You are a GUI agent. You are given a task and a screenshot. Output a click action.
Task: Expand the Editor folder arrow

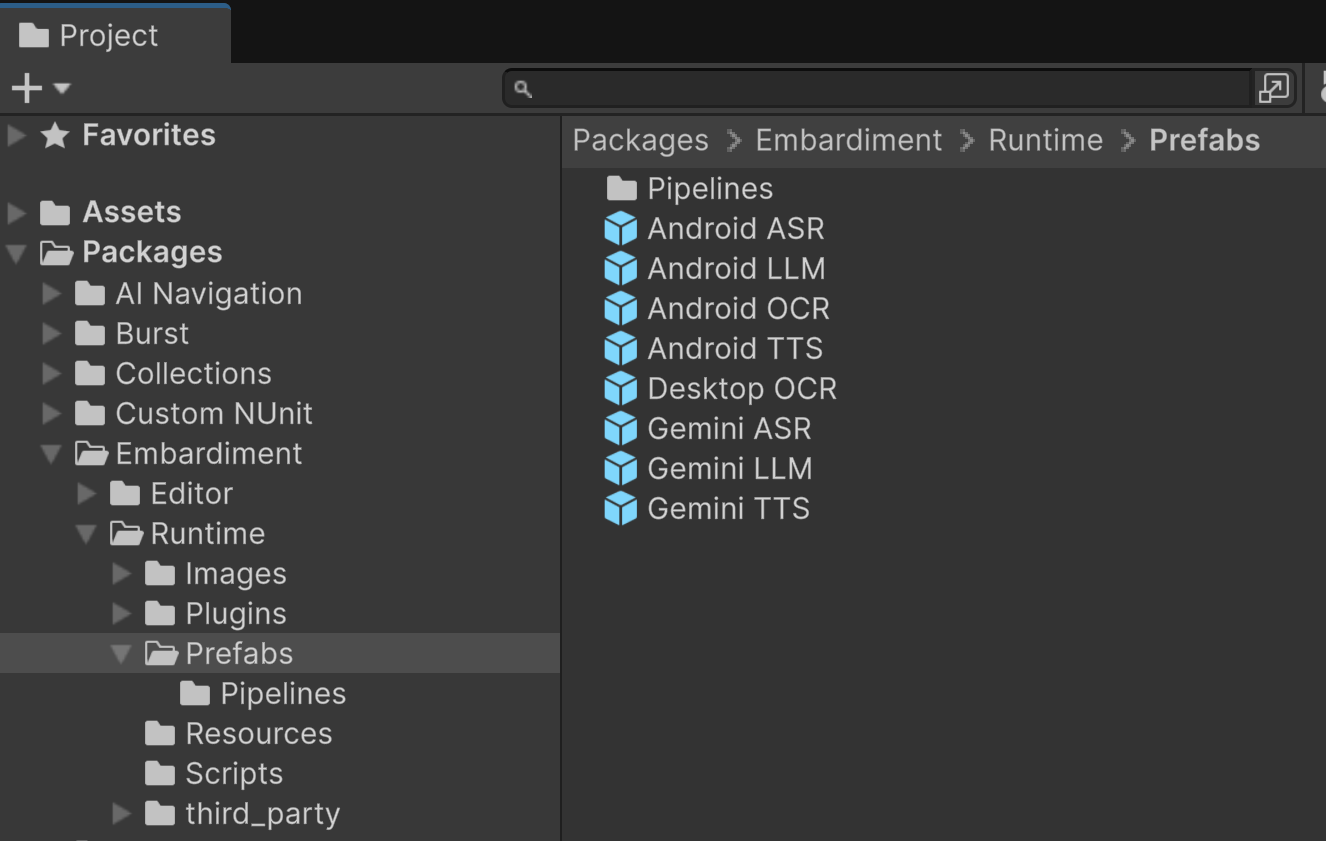tap(86, 494)
